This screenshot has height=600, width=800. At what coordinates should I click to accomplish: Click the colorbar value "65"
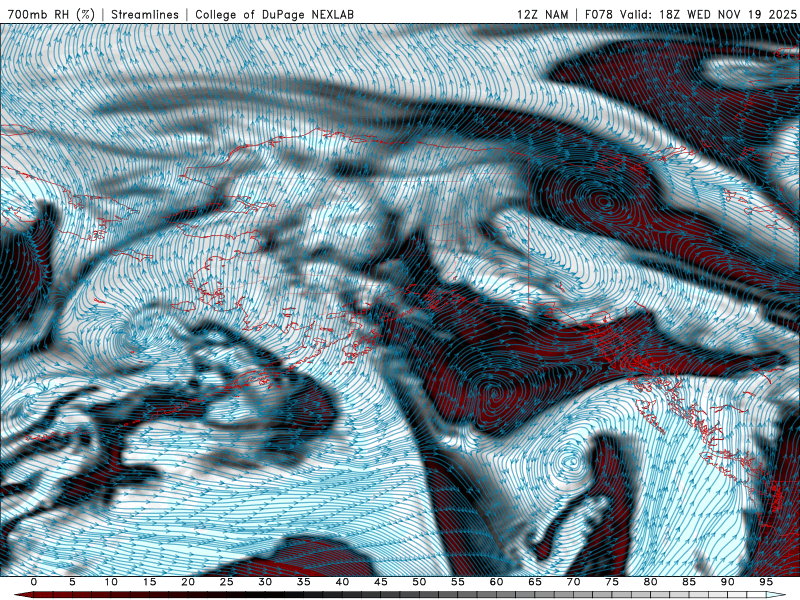[x=535, y=582]
